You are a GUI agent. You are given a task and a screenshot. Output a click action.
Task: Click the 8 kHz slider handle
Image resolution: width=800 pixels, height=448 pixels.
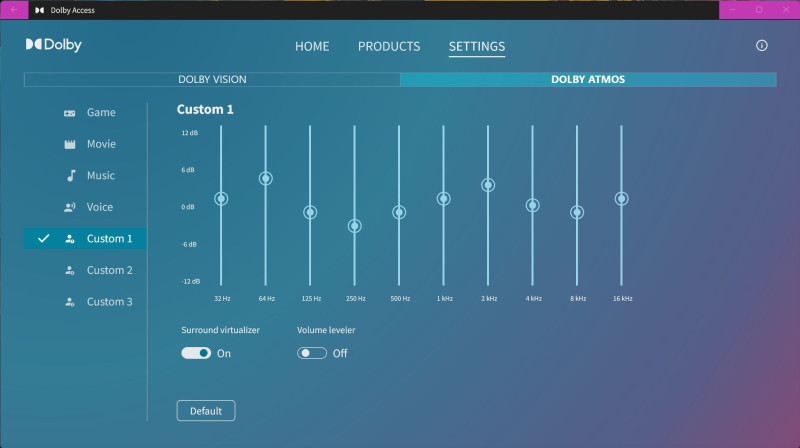[577, 212]
